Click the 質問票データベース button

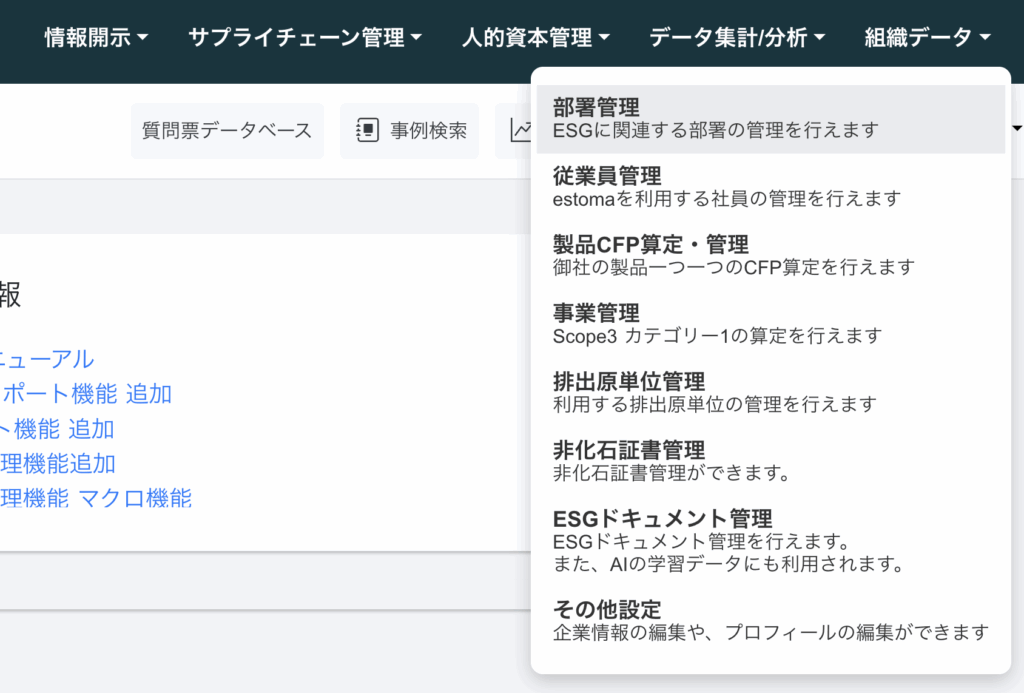coord(227,130)
